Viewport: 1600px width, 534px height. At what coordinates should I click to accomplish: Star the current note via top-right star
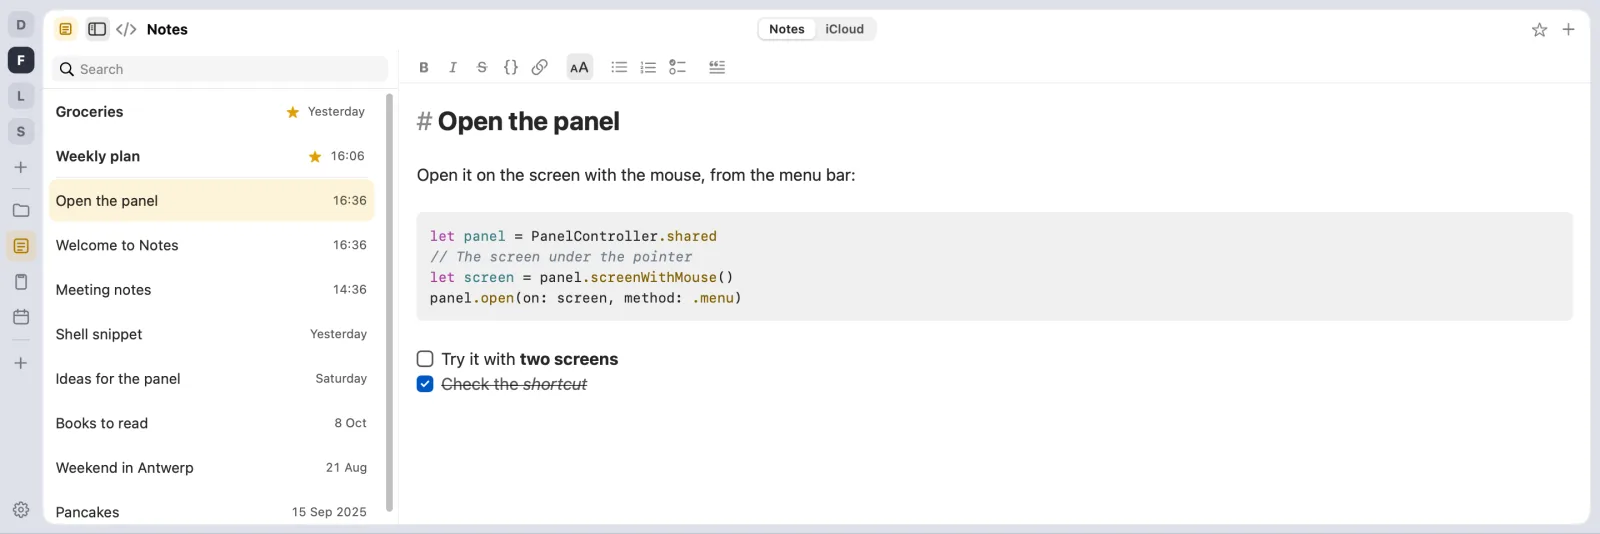tap(1540, 30)
